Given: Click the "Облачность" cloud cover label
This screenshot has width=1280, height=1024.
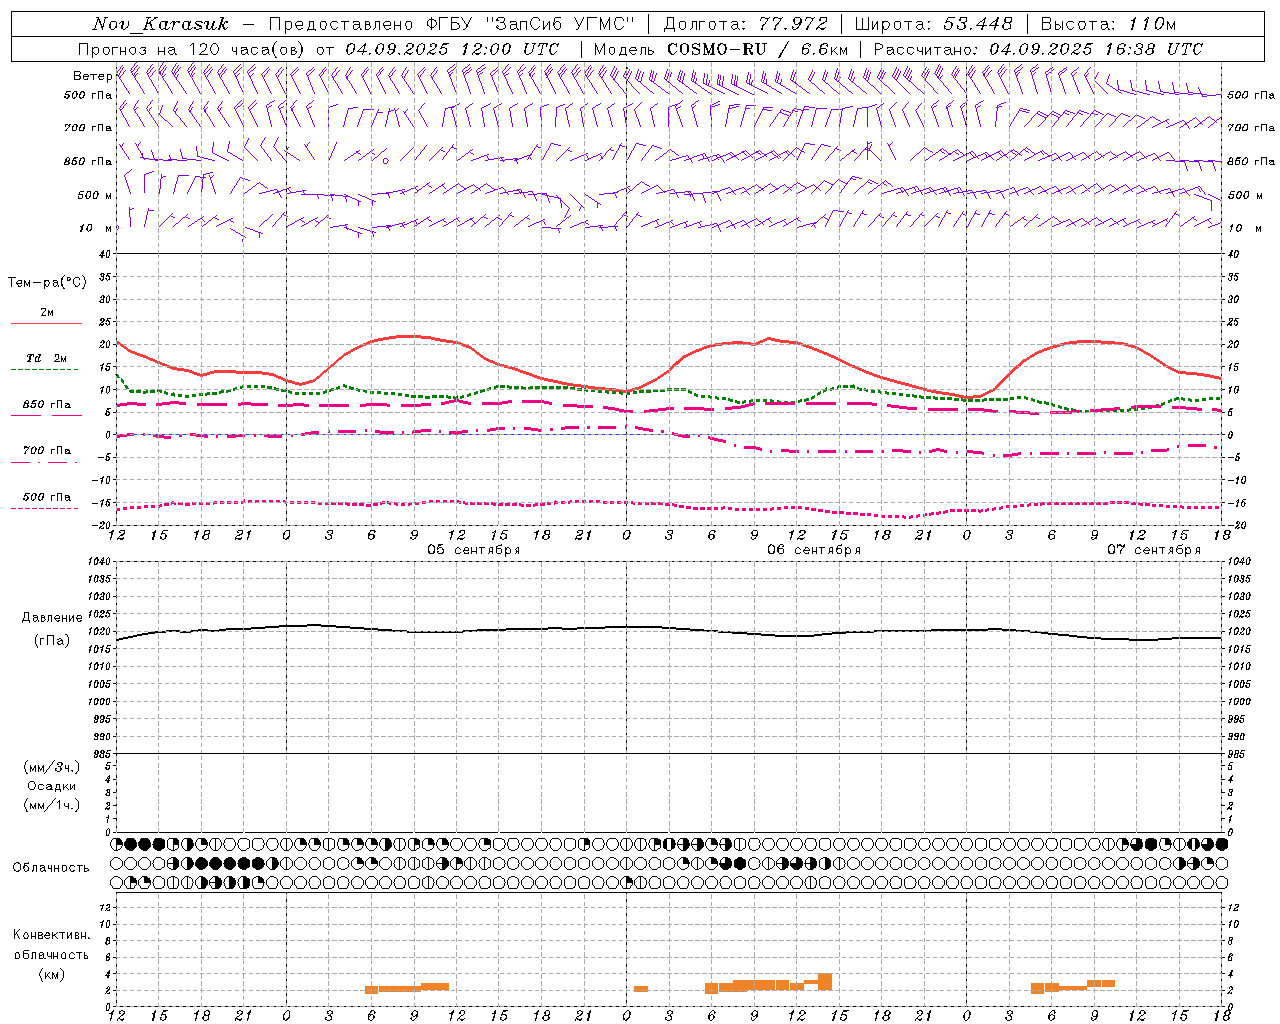Looking at the screenshot, I should tap(51, 868).
